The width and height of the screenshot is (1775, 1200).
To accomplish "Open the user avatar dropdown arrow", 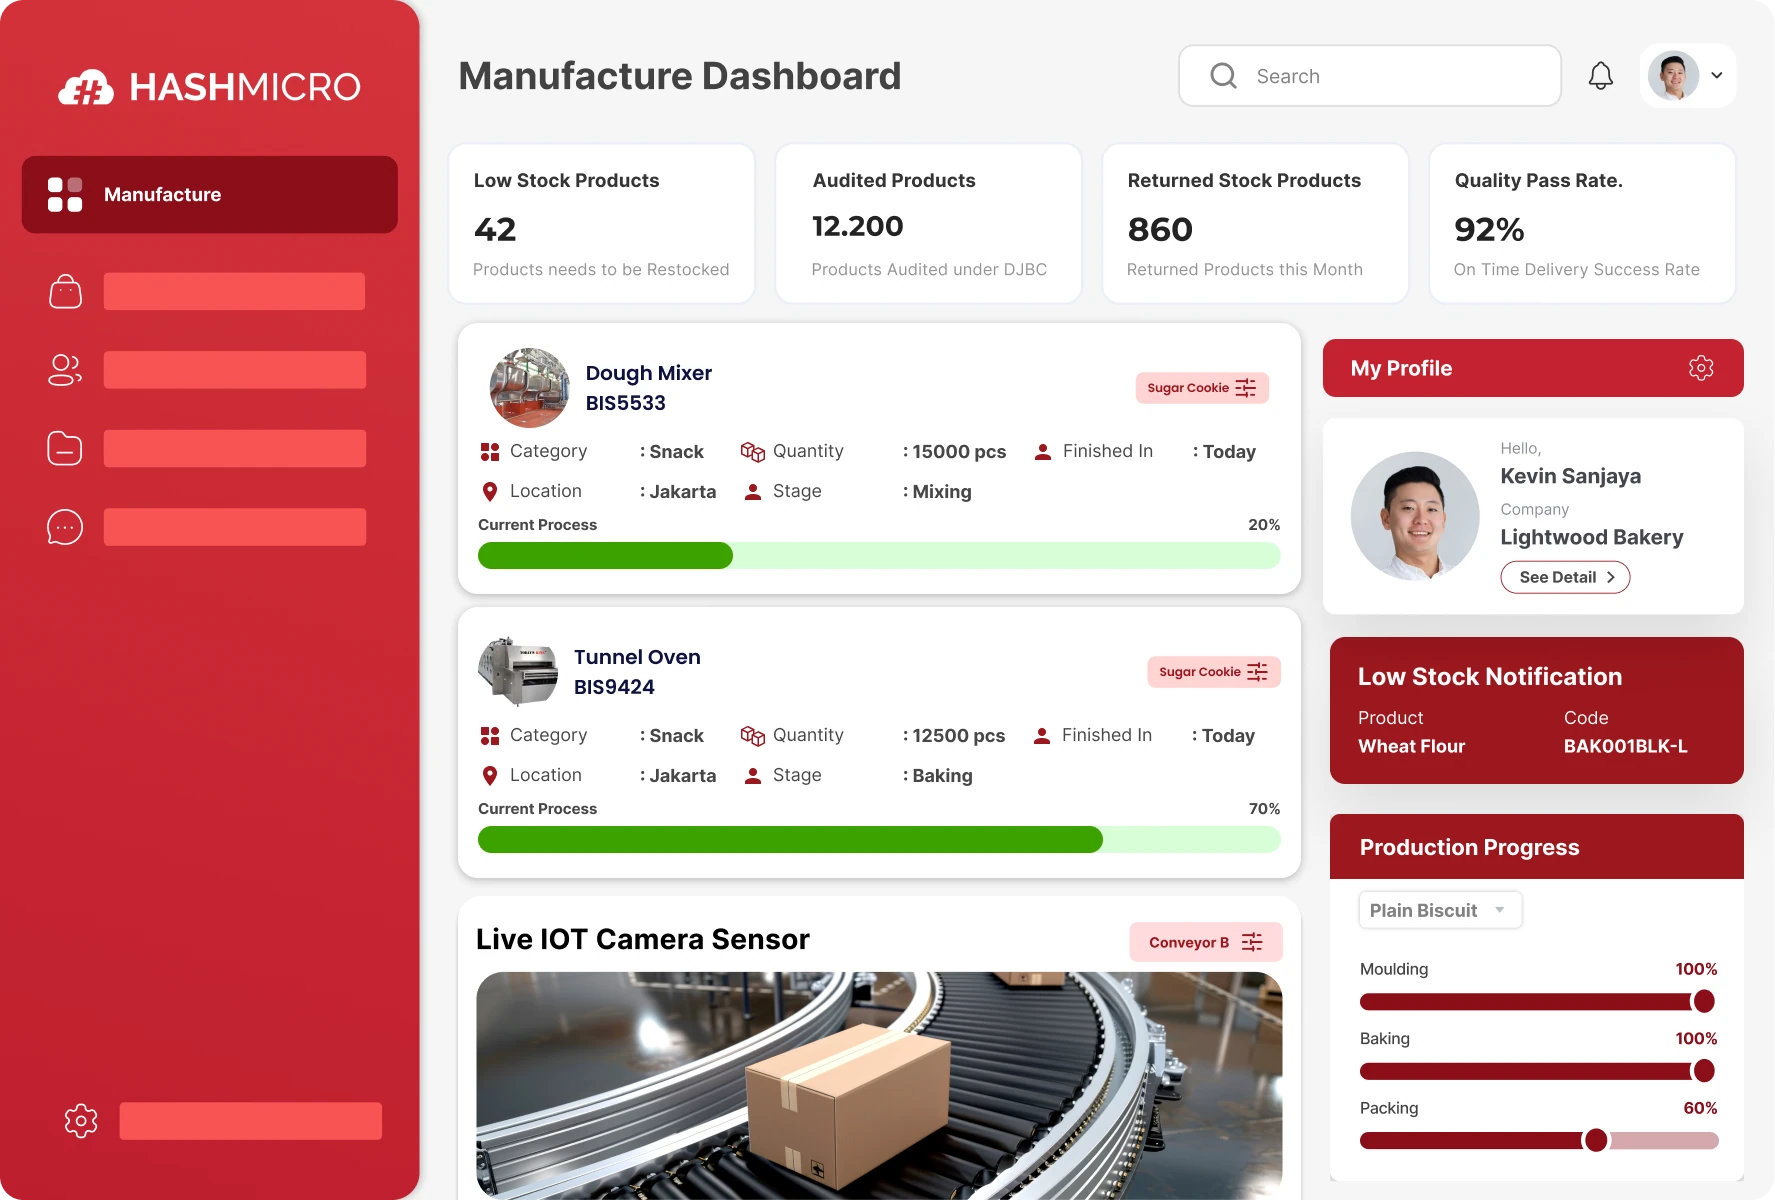I will (x=1716, y=76).
